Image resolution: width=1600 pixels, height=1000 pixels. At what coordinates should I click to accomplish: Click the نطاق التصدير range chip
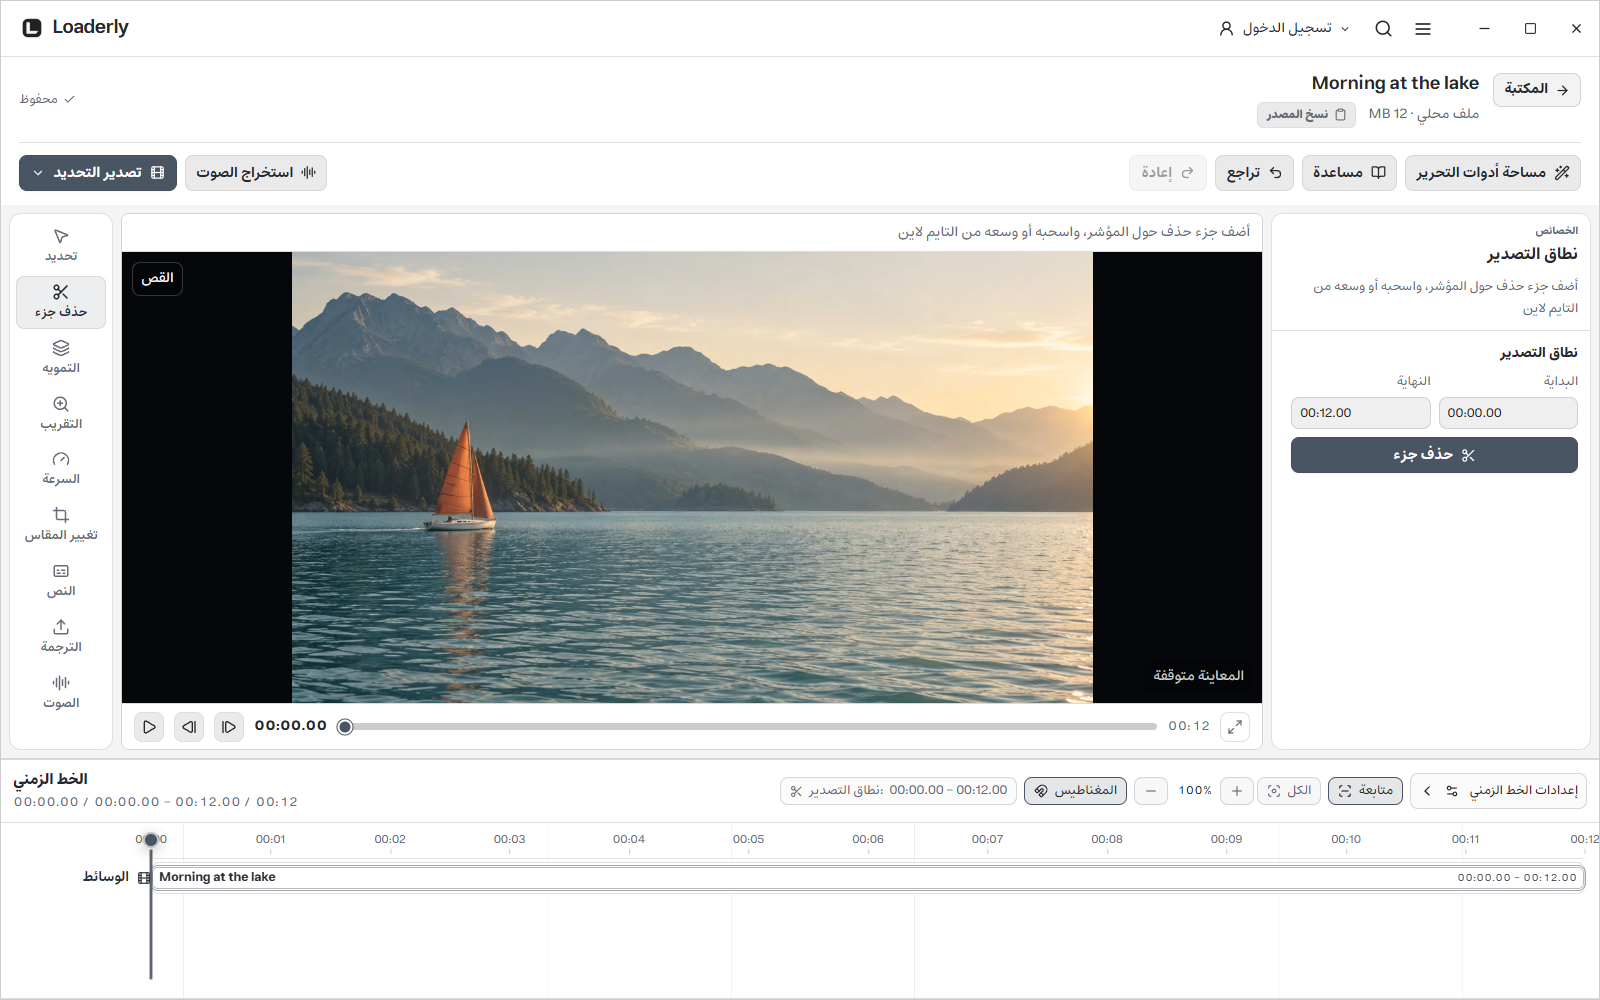(x=899, y=791)
